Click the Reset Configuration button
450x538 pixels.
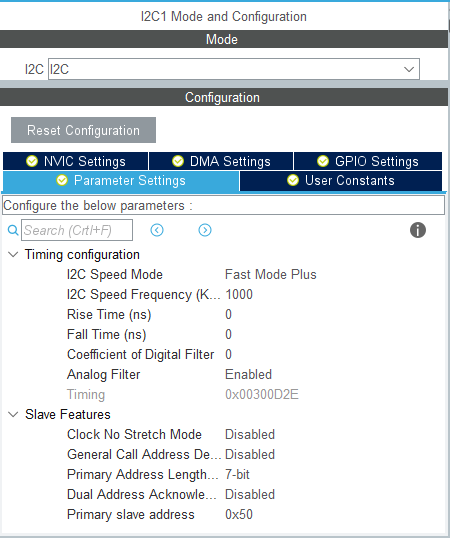[x=83, y=130]
